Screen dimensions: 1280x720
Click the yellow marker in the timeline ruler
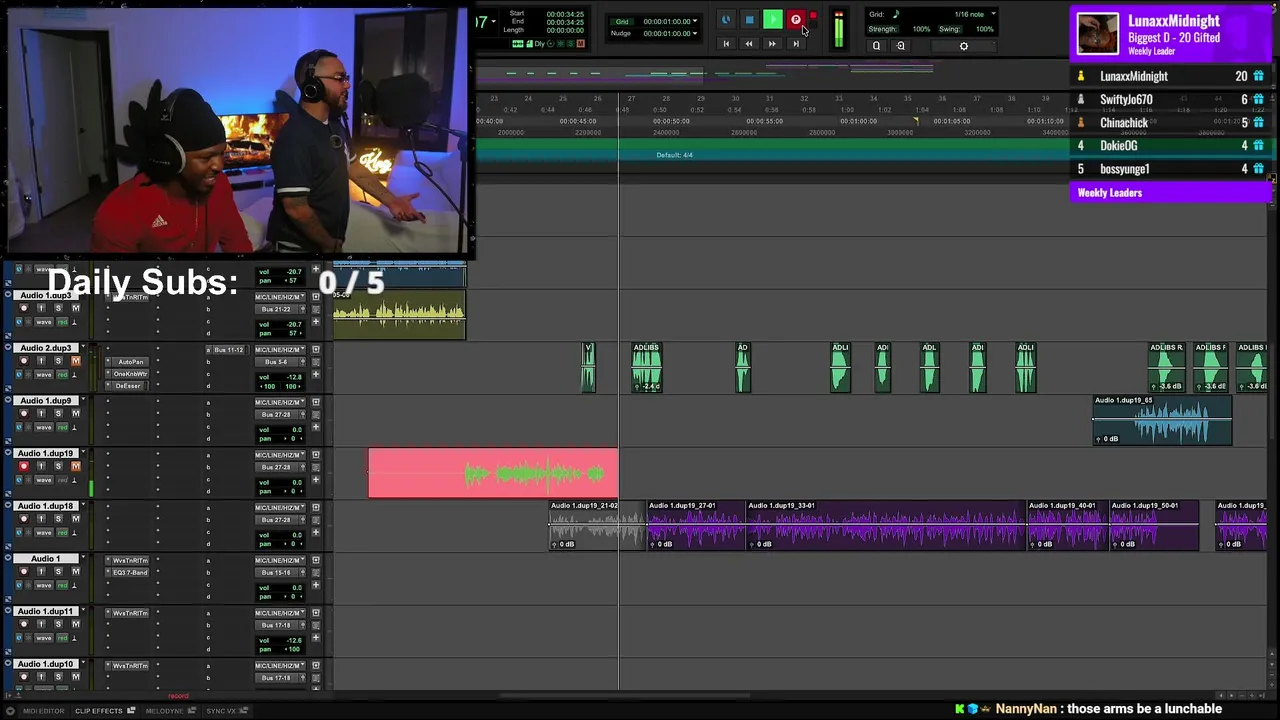click(x=915, y=121)
